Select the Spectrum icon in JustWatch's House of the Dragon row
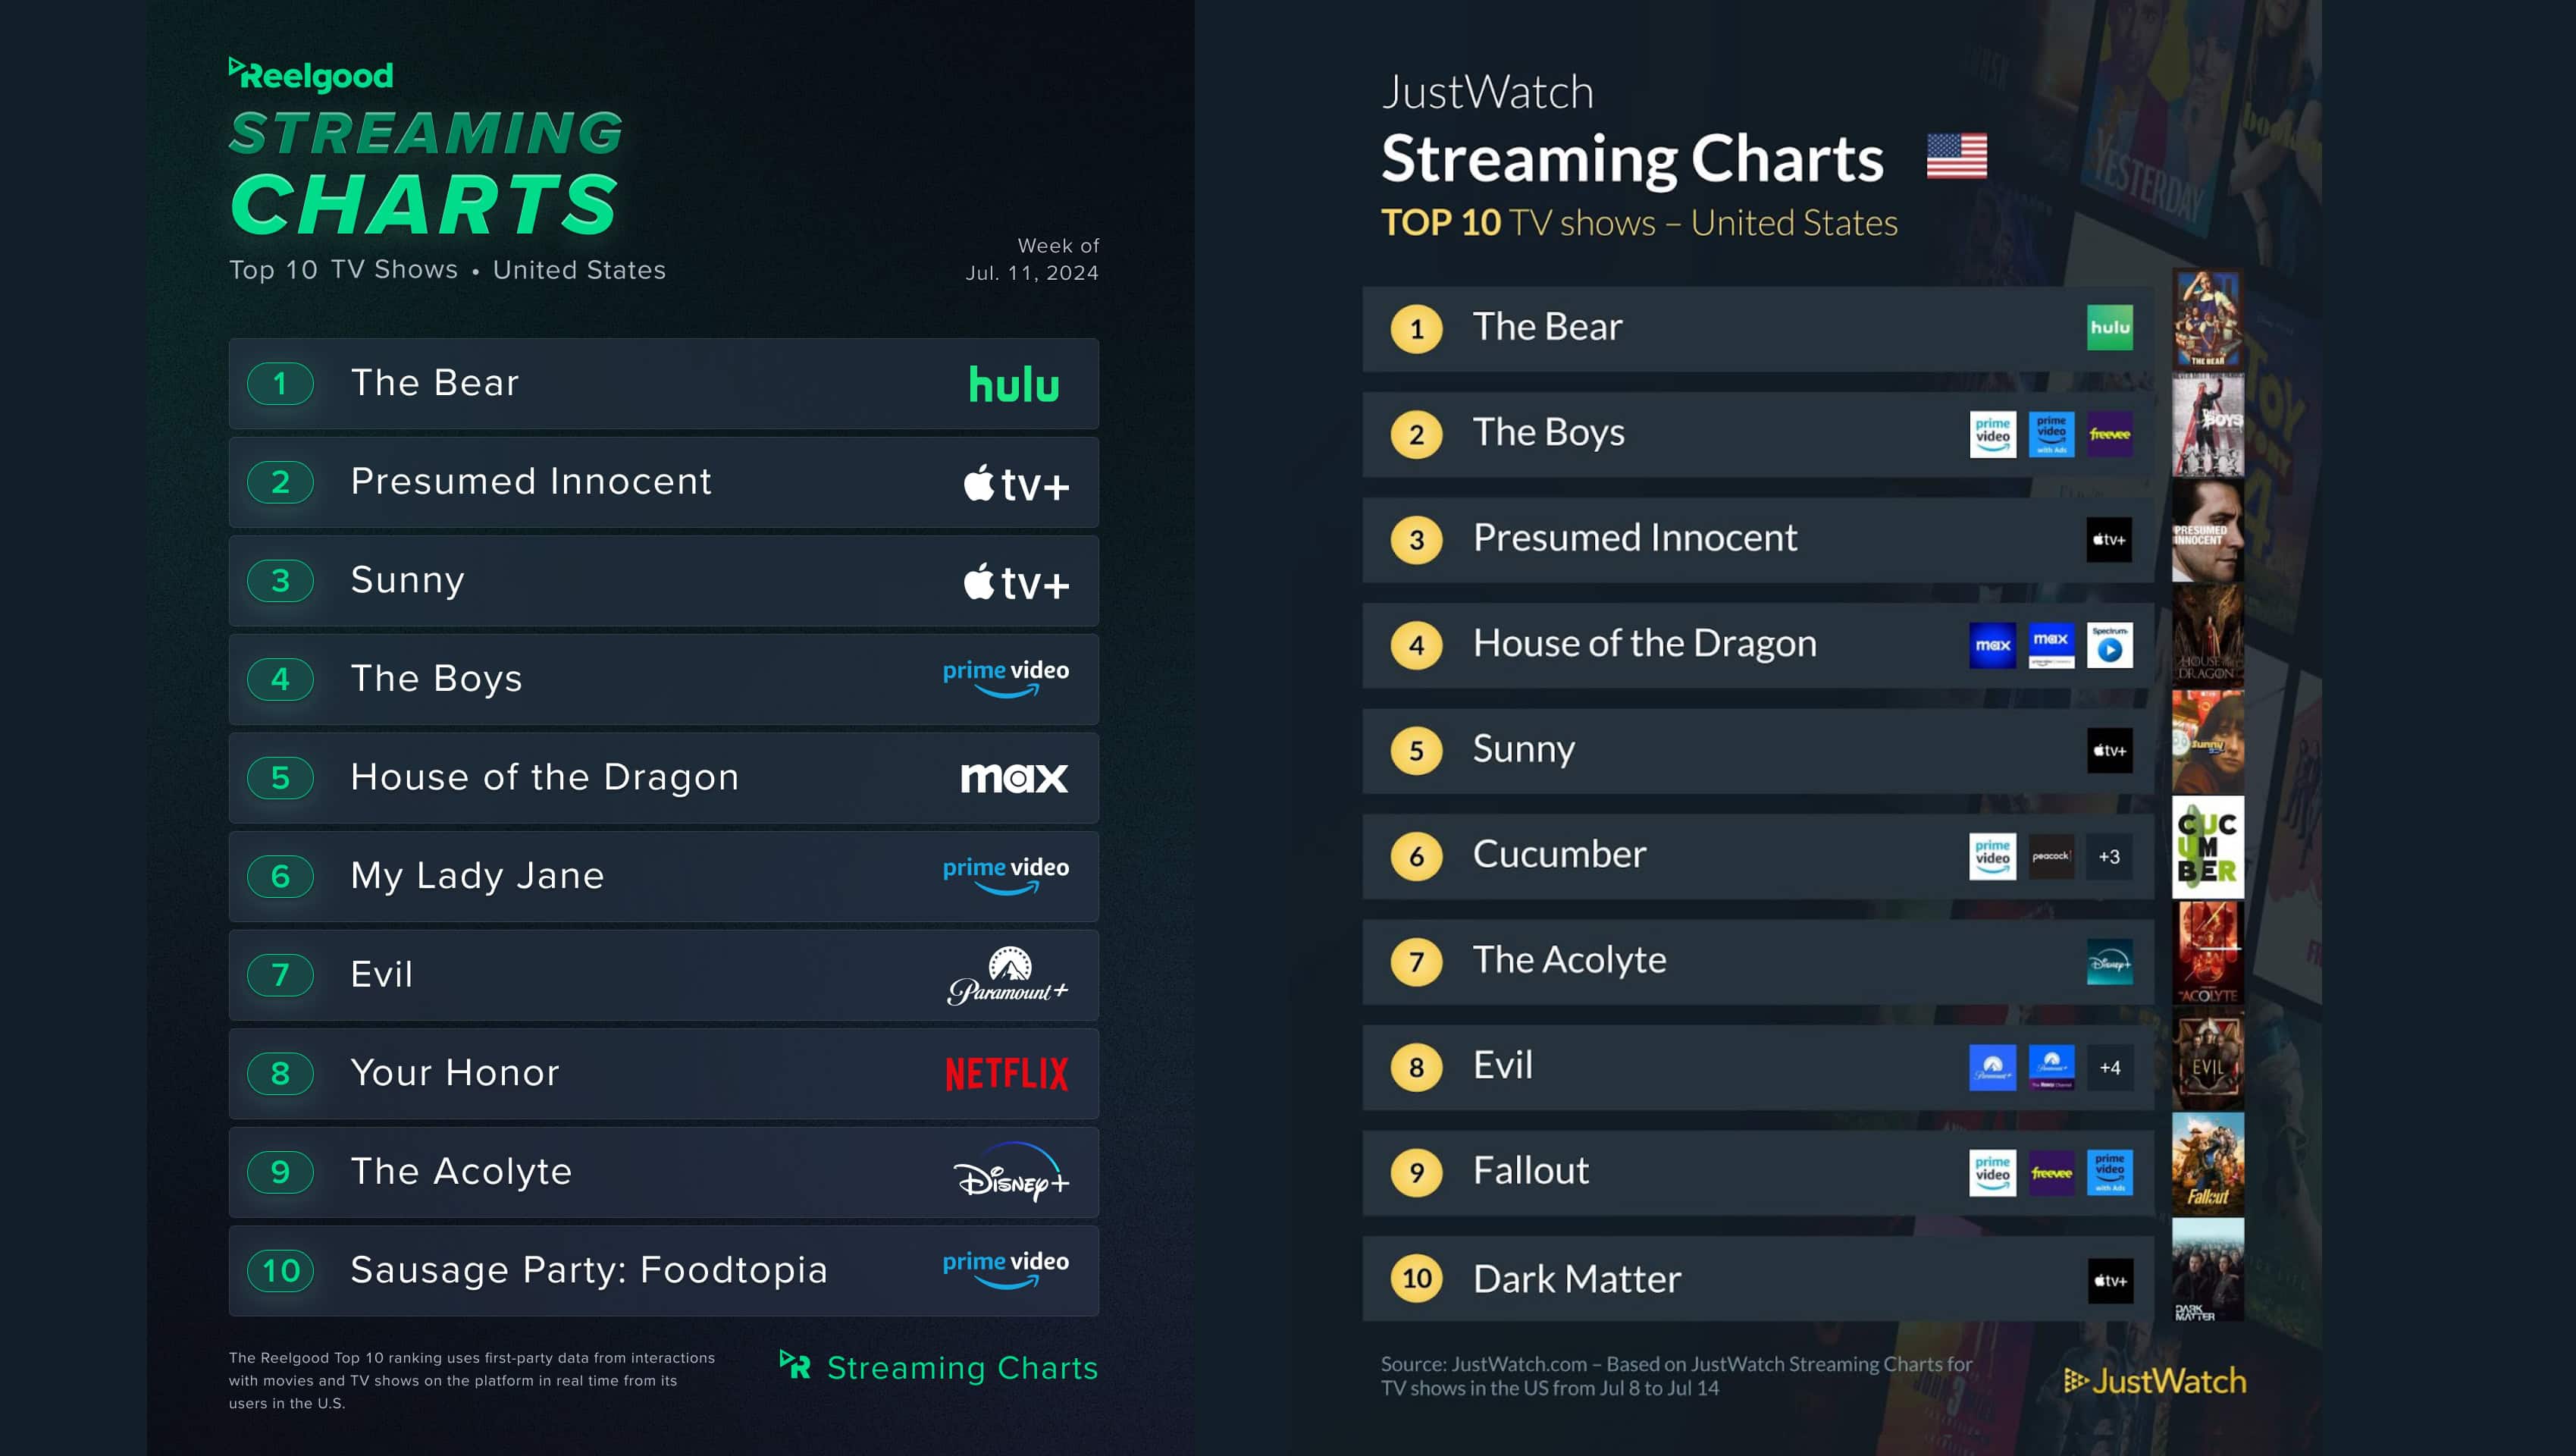Viewport: 2576px width, 1456px height. 2109,645
